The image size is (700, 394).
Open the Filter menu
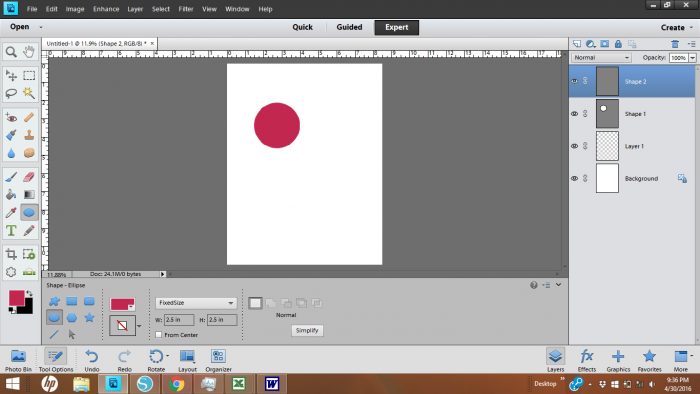pyautogui.click(x=186, y=9)
